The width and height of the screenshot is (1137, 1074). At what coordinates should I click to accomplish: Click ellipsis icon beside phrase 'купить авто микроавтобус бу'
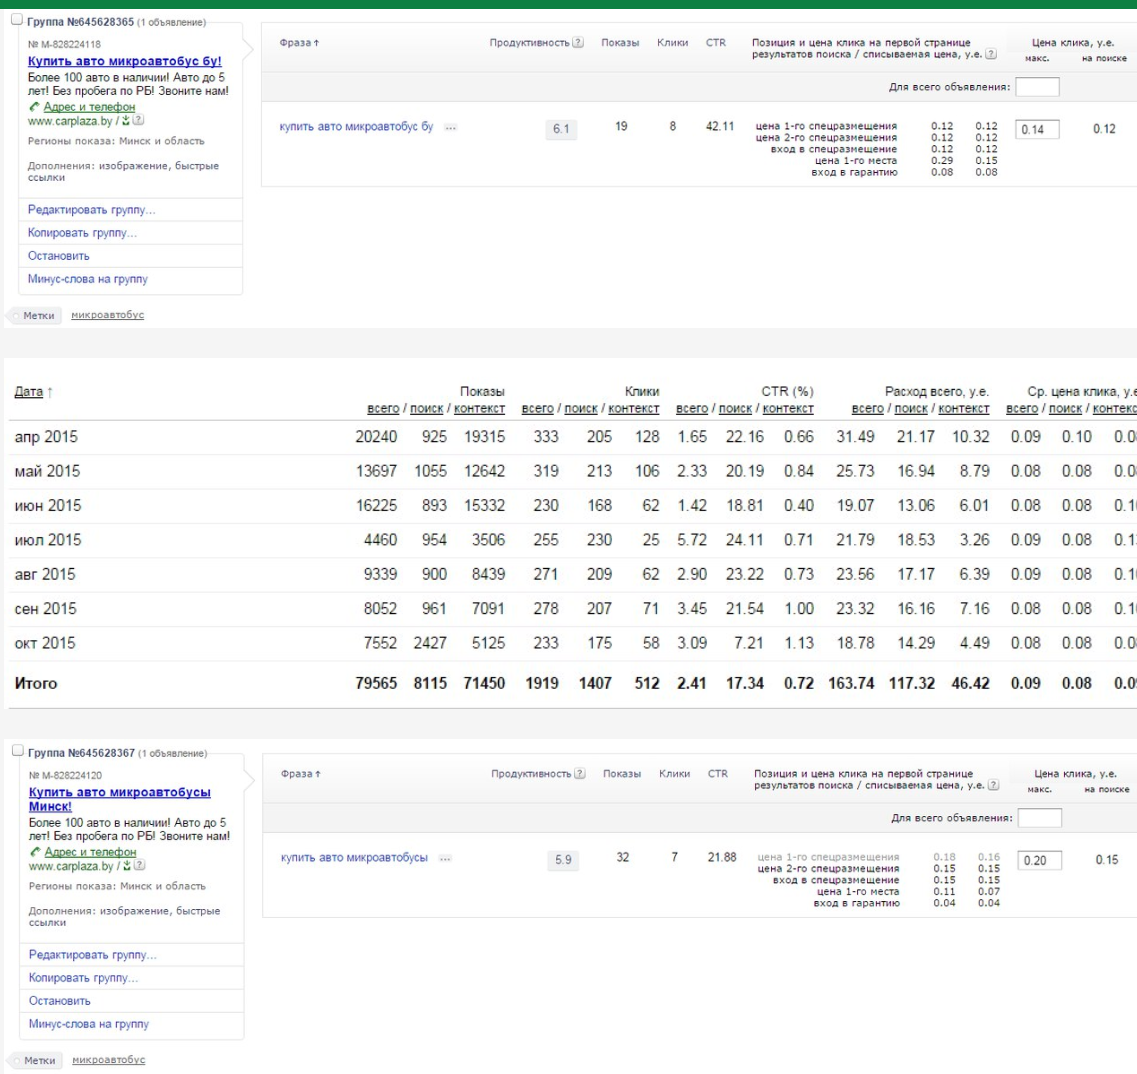450,128
